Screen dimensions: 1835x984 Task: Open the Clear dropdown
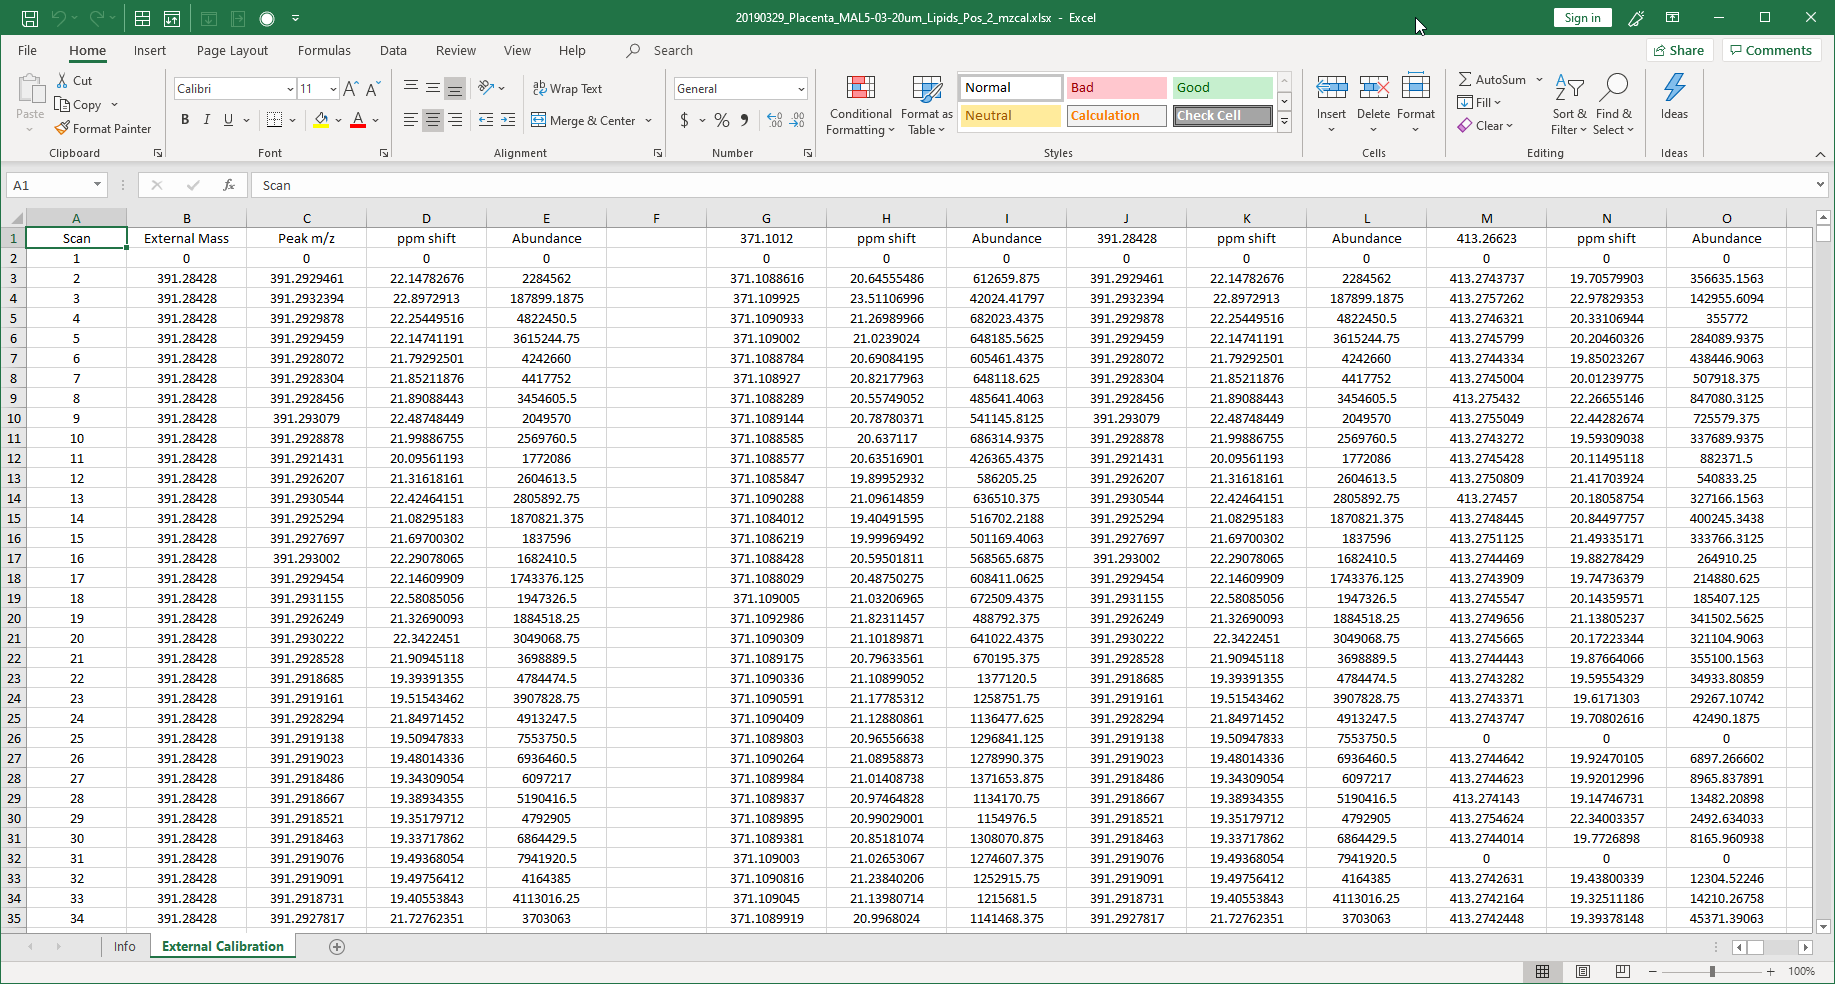click(x=1485, y=125)
